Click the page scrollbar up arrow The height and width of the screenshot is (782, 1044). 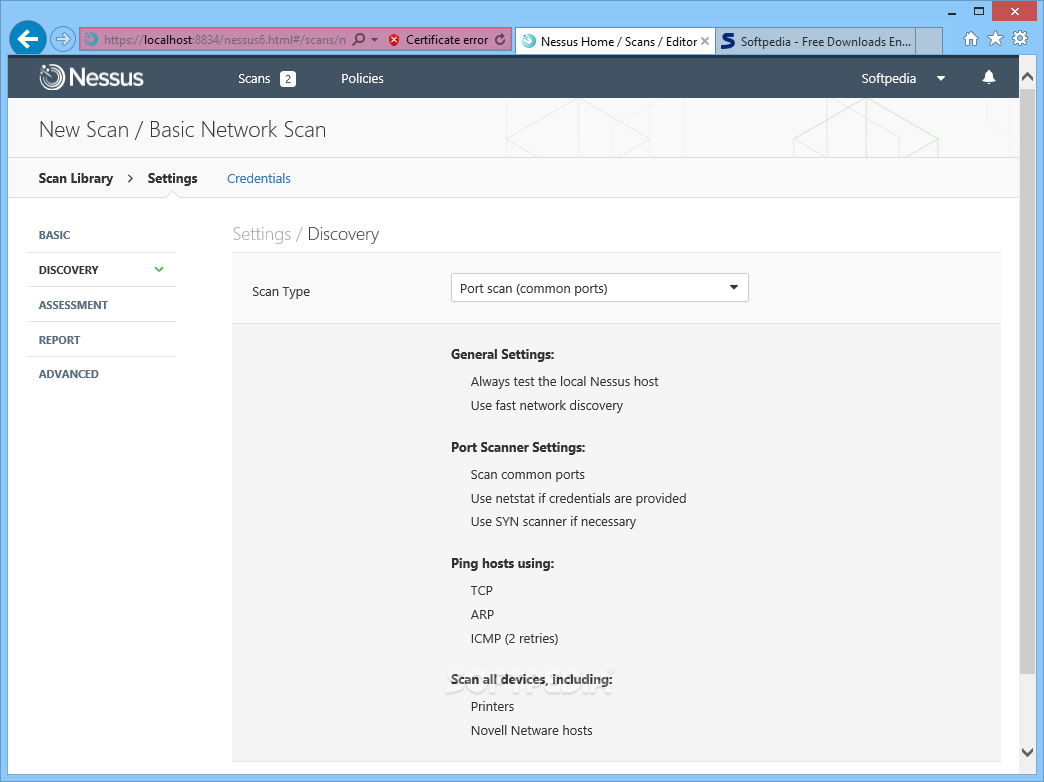[x=1027, y=77]
